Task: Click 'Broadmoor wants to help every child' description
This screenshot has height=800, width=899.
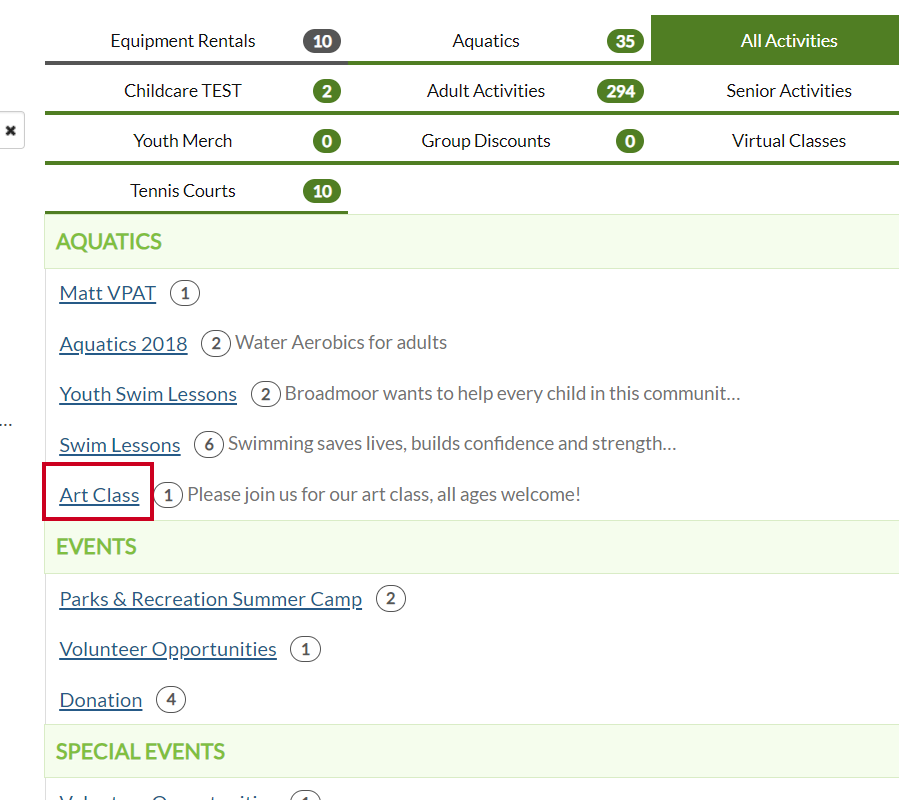Action: pos(513,393)
